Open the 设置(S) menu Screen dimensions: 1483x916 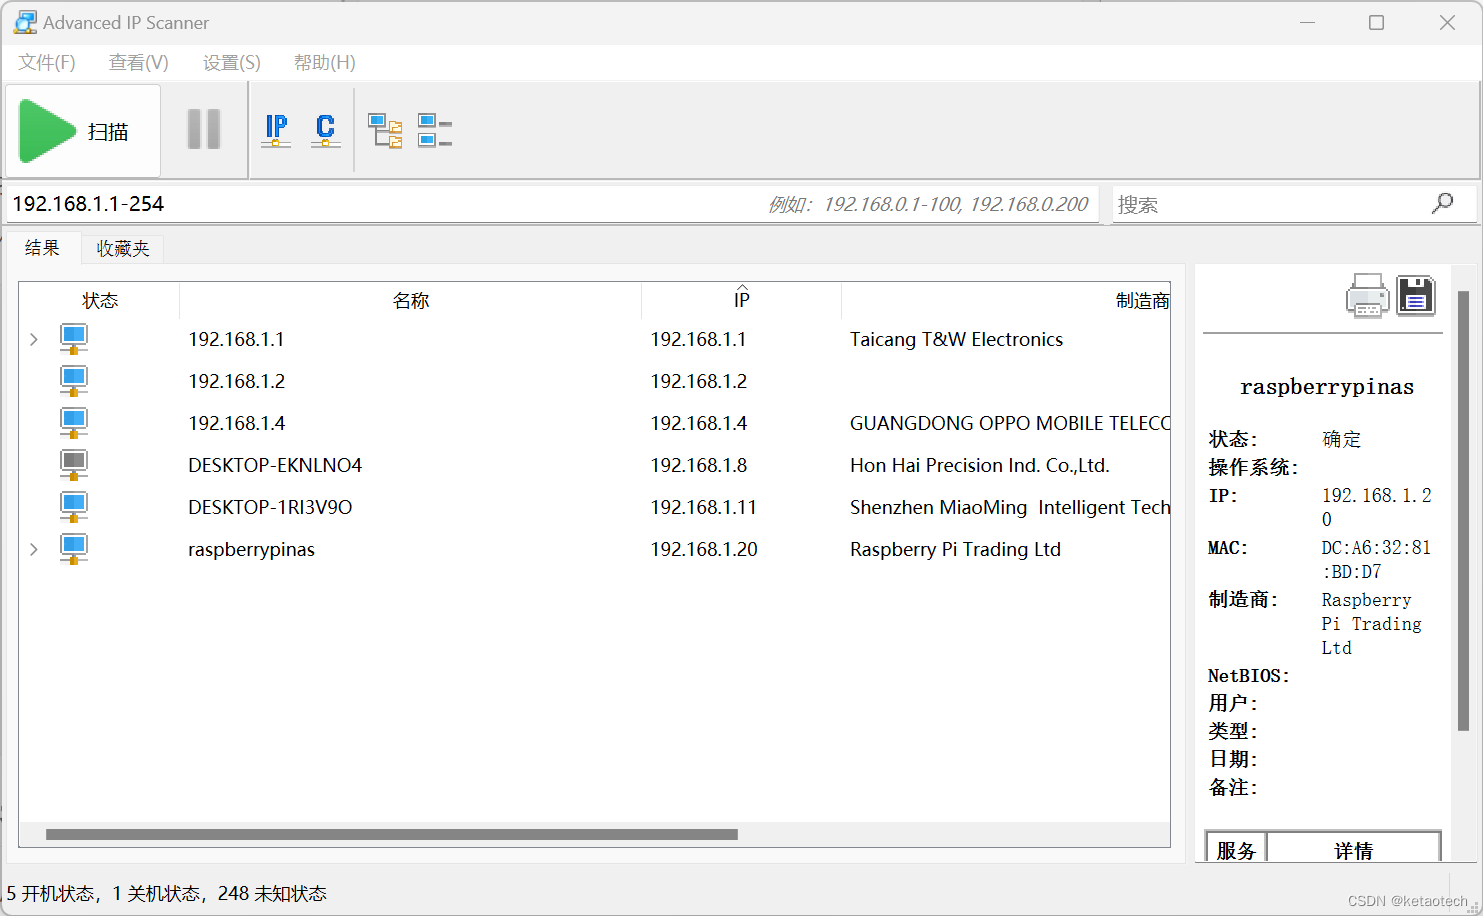click(x=232, y=62)
